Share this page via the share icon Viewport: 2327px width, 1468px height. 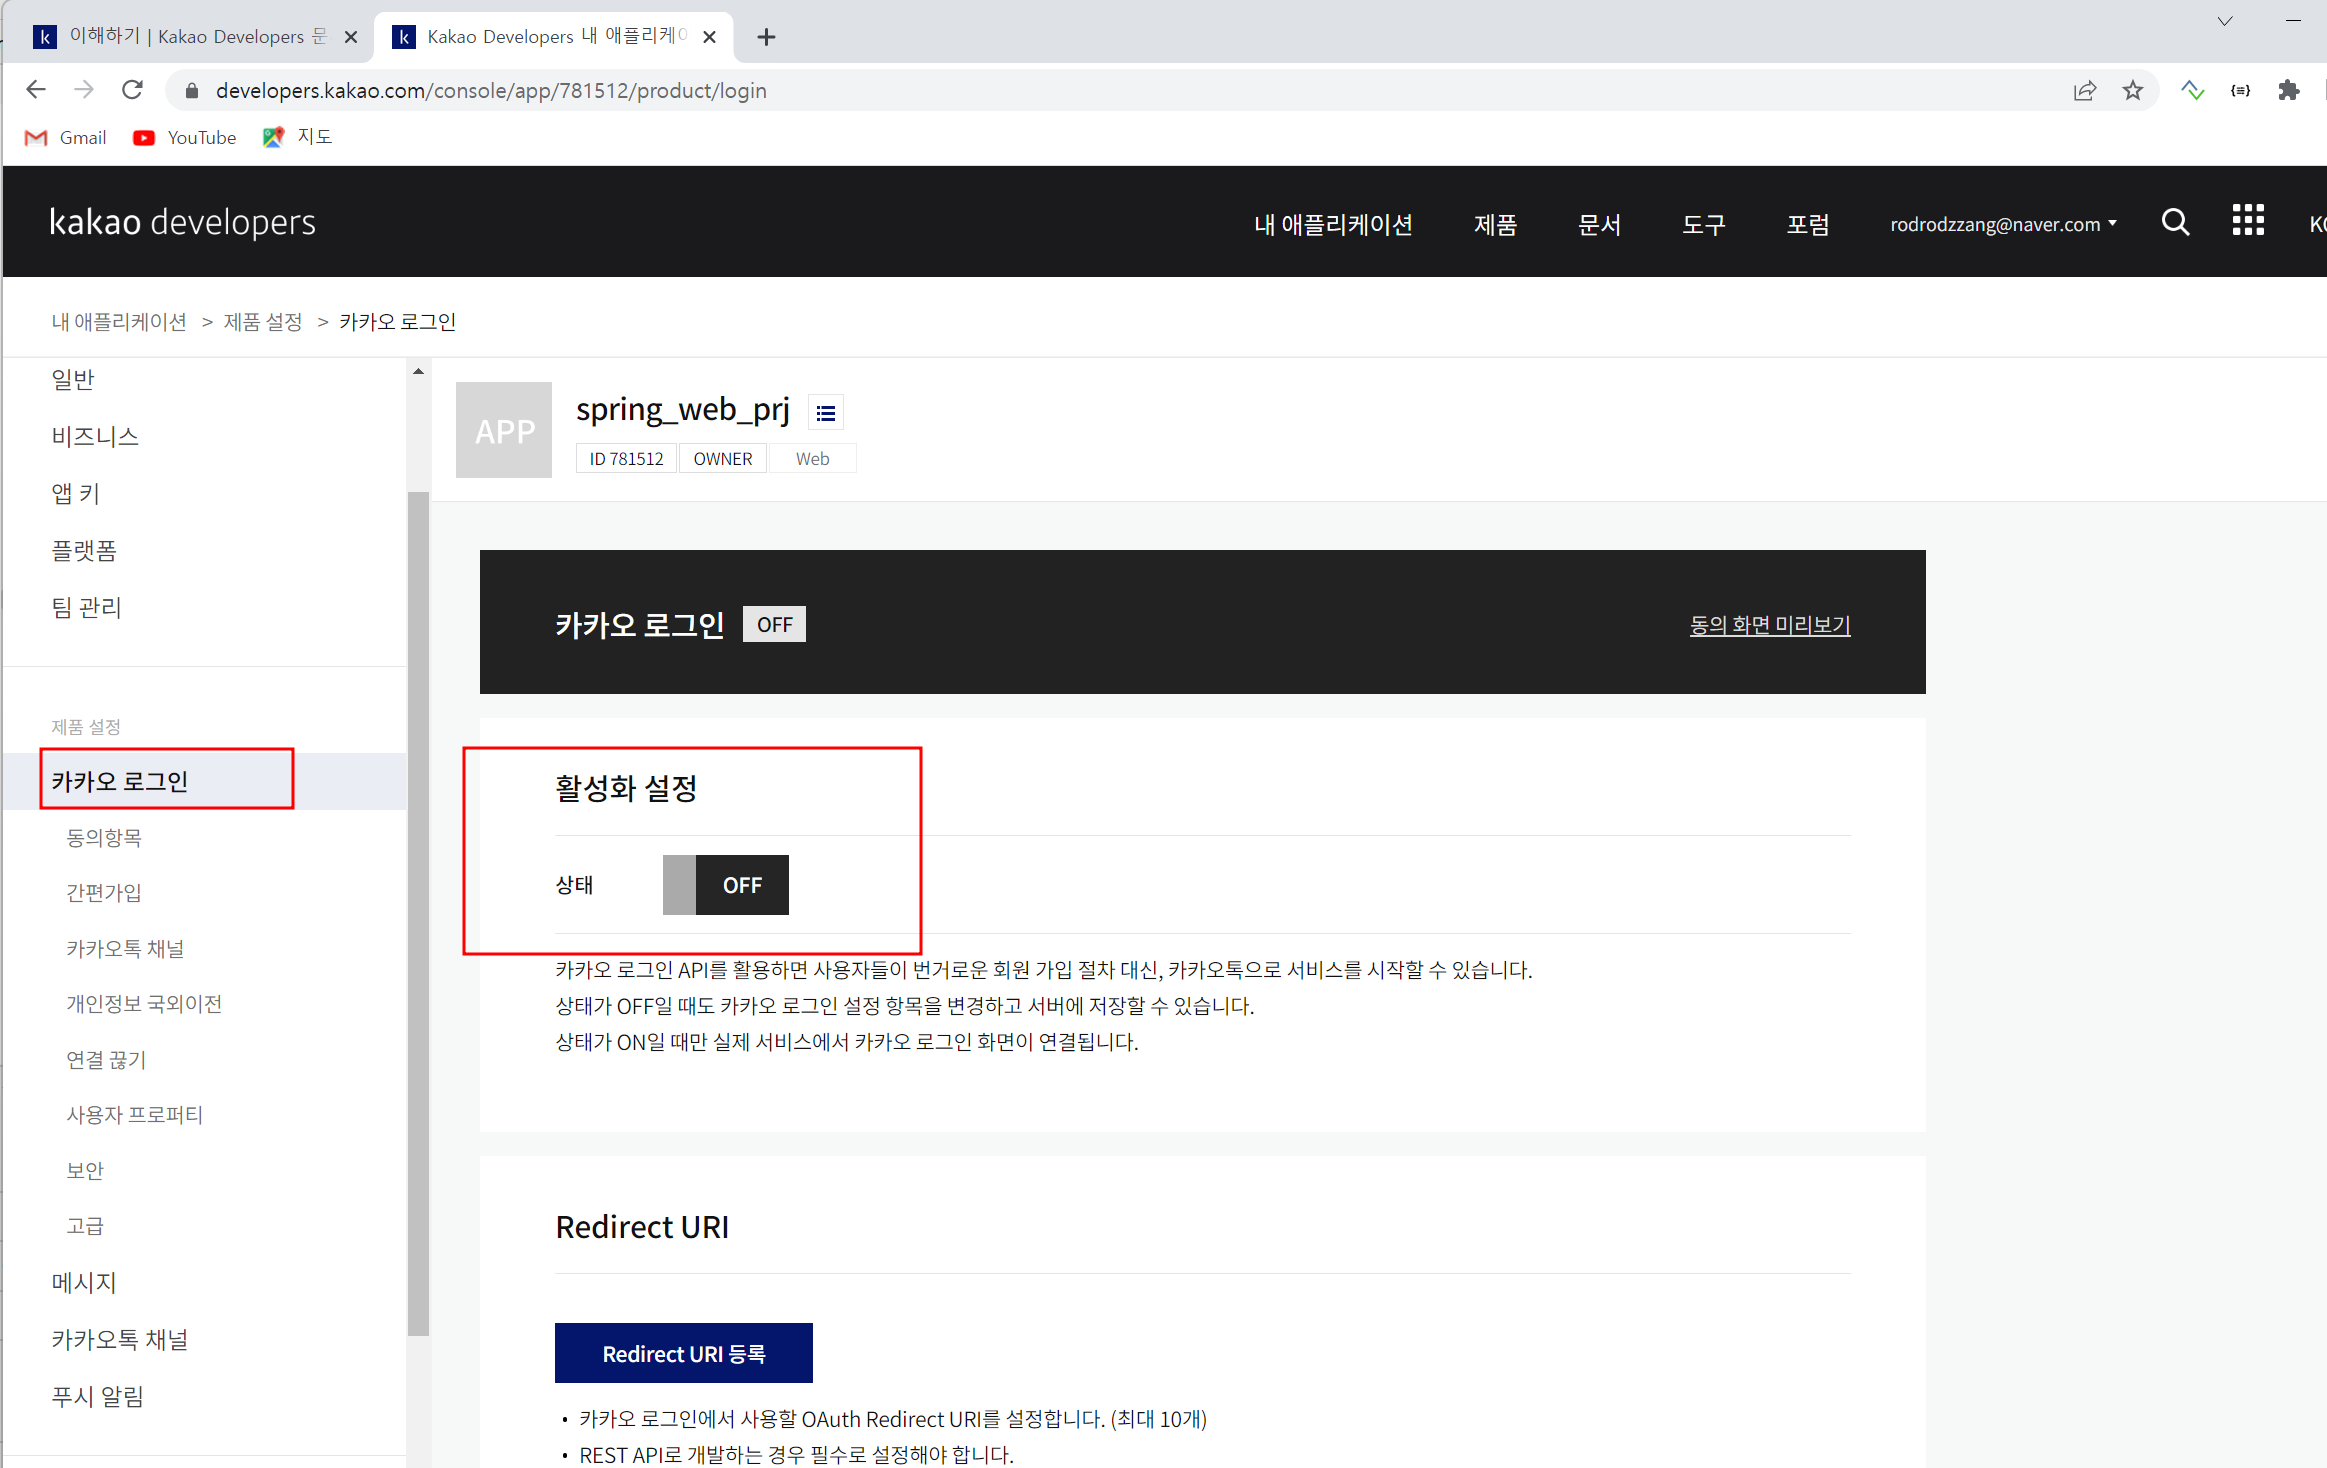coord(2085,91)
